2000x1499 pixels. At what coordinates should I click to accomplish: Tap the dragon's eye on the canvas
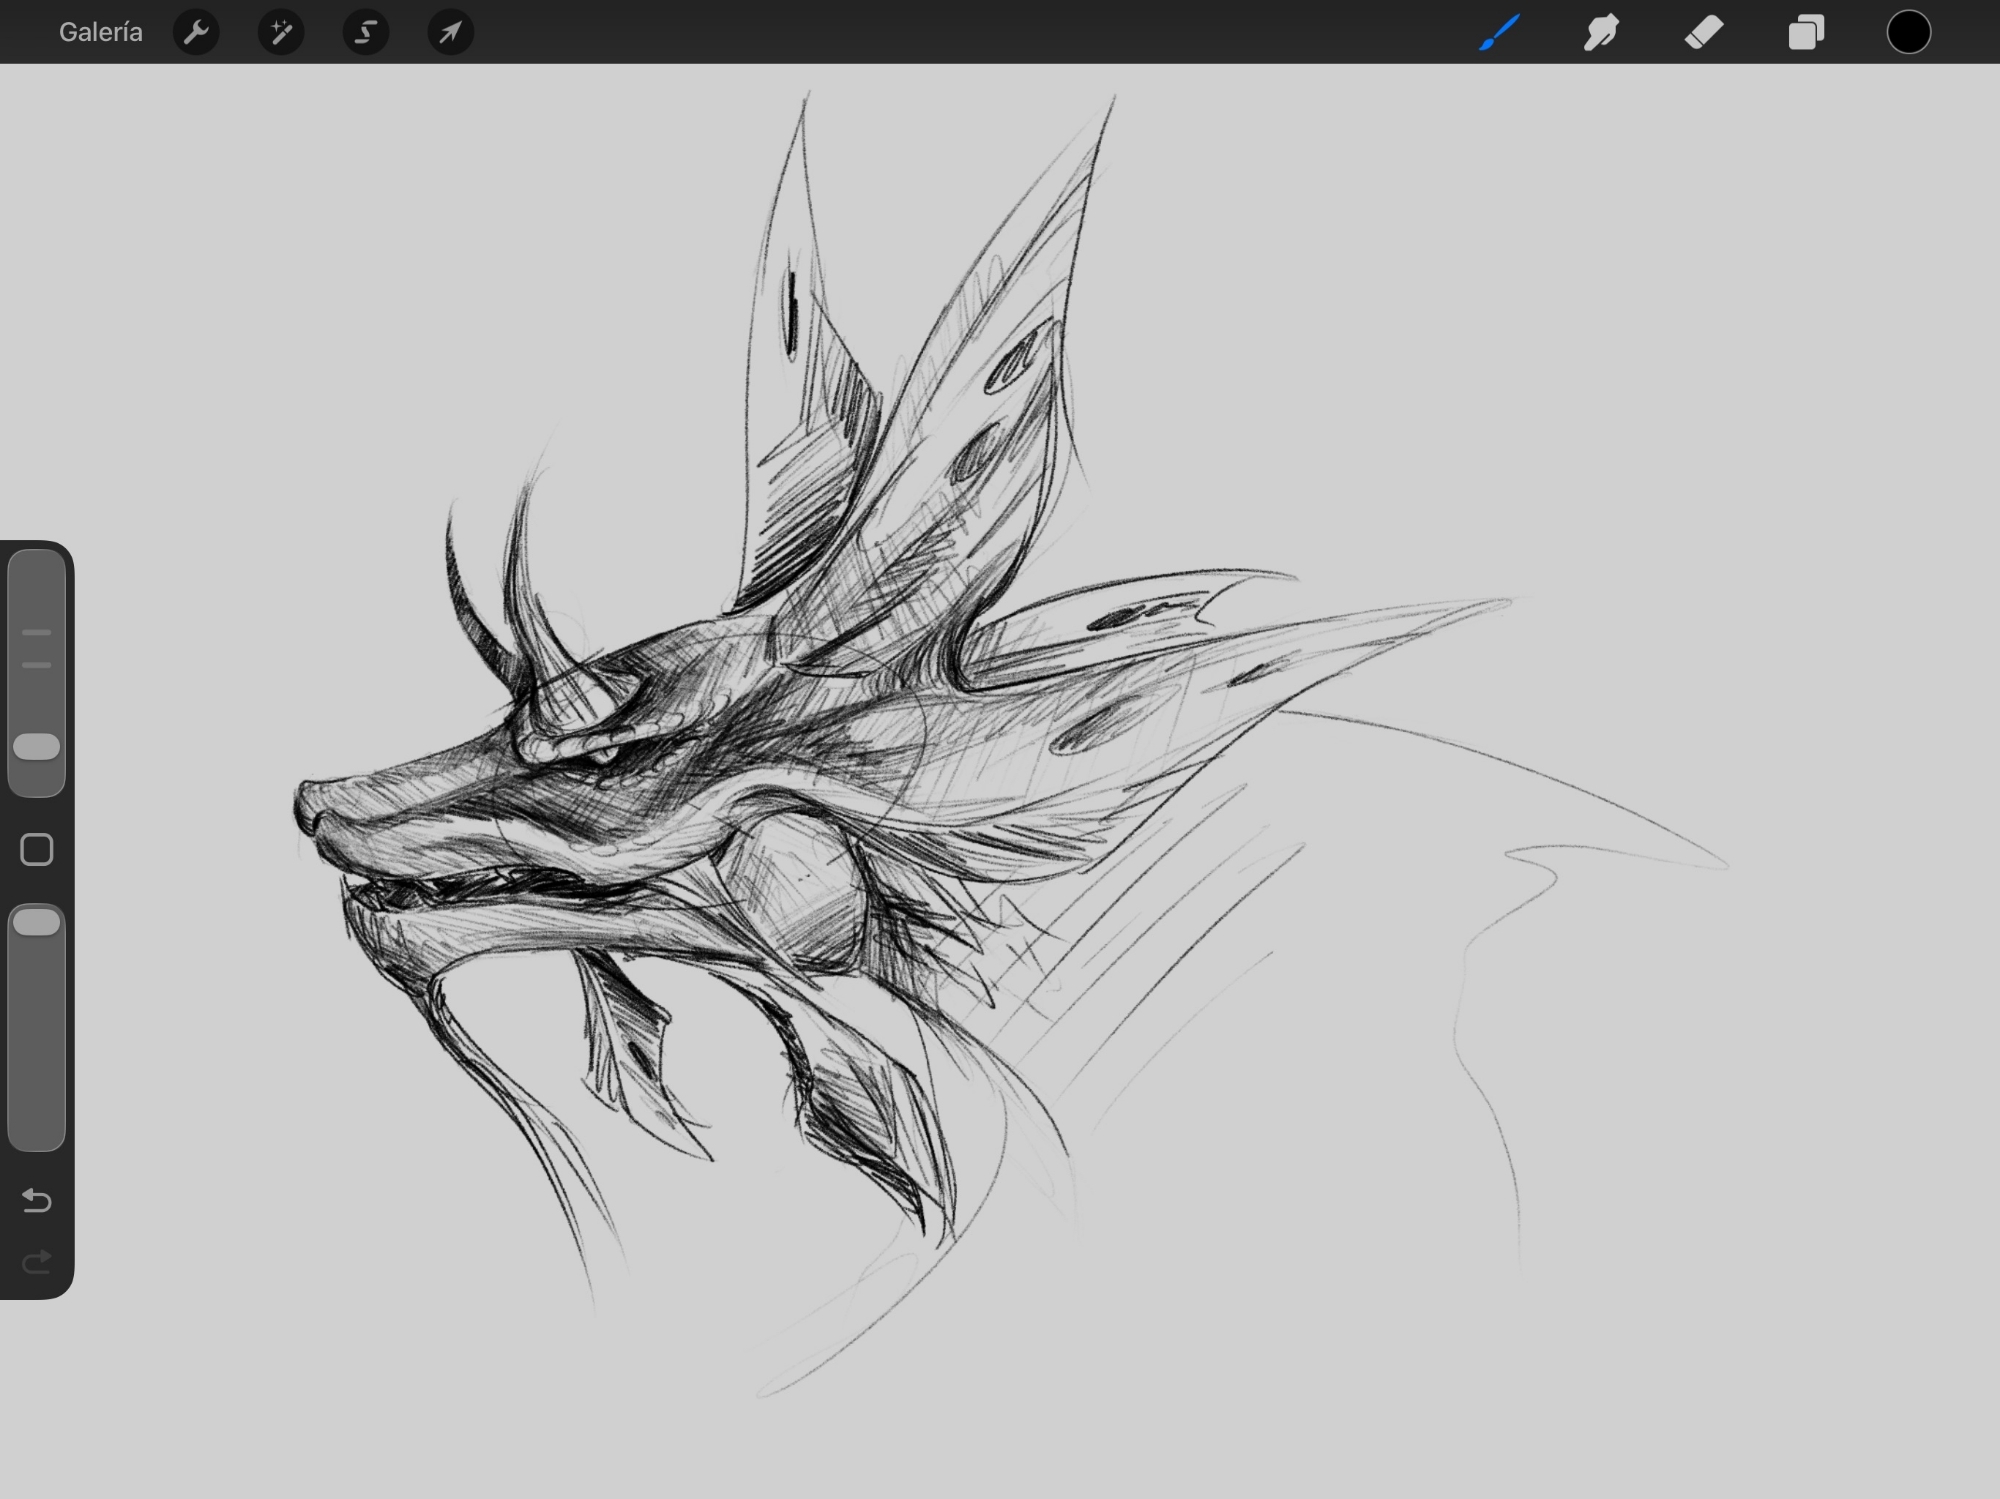click(603, 754)
